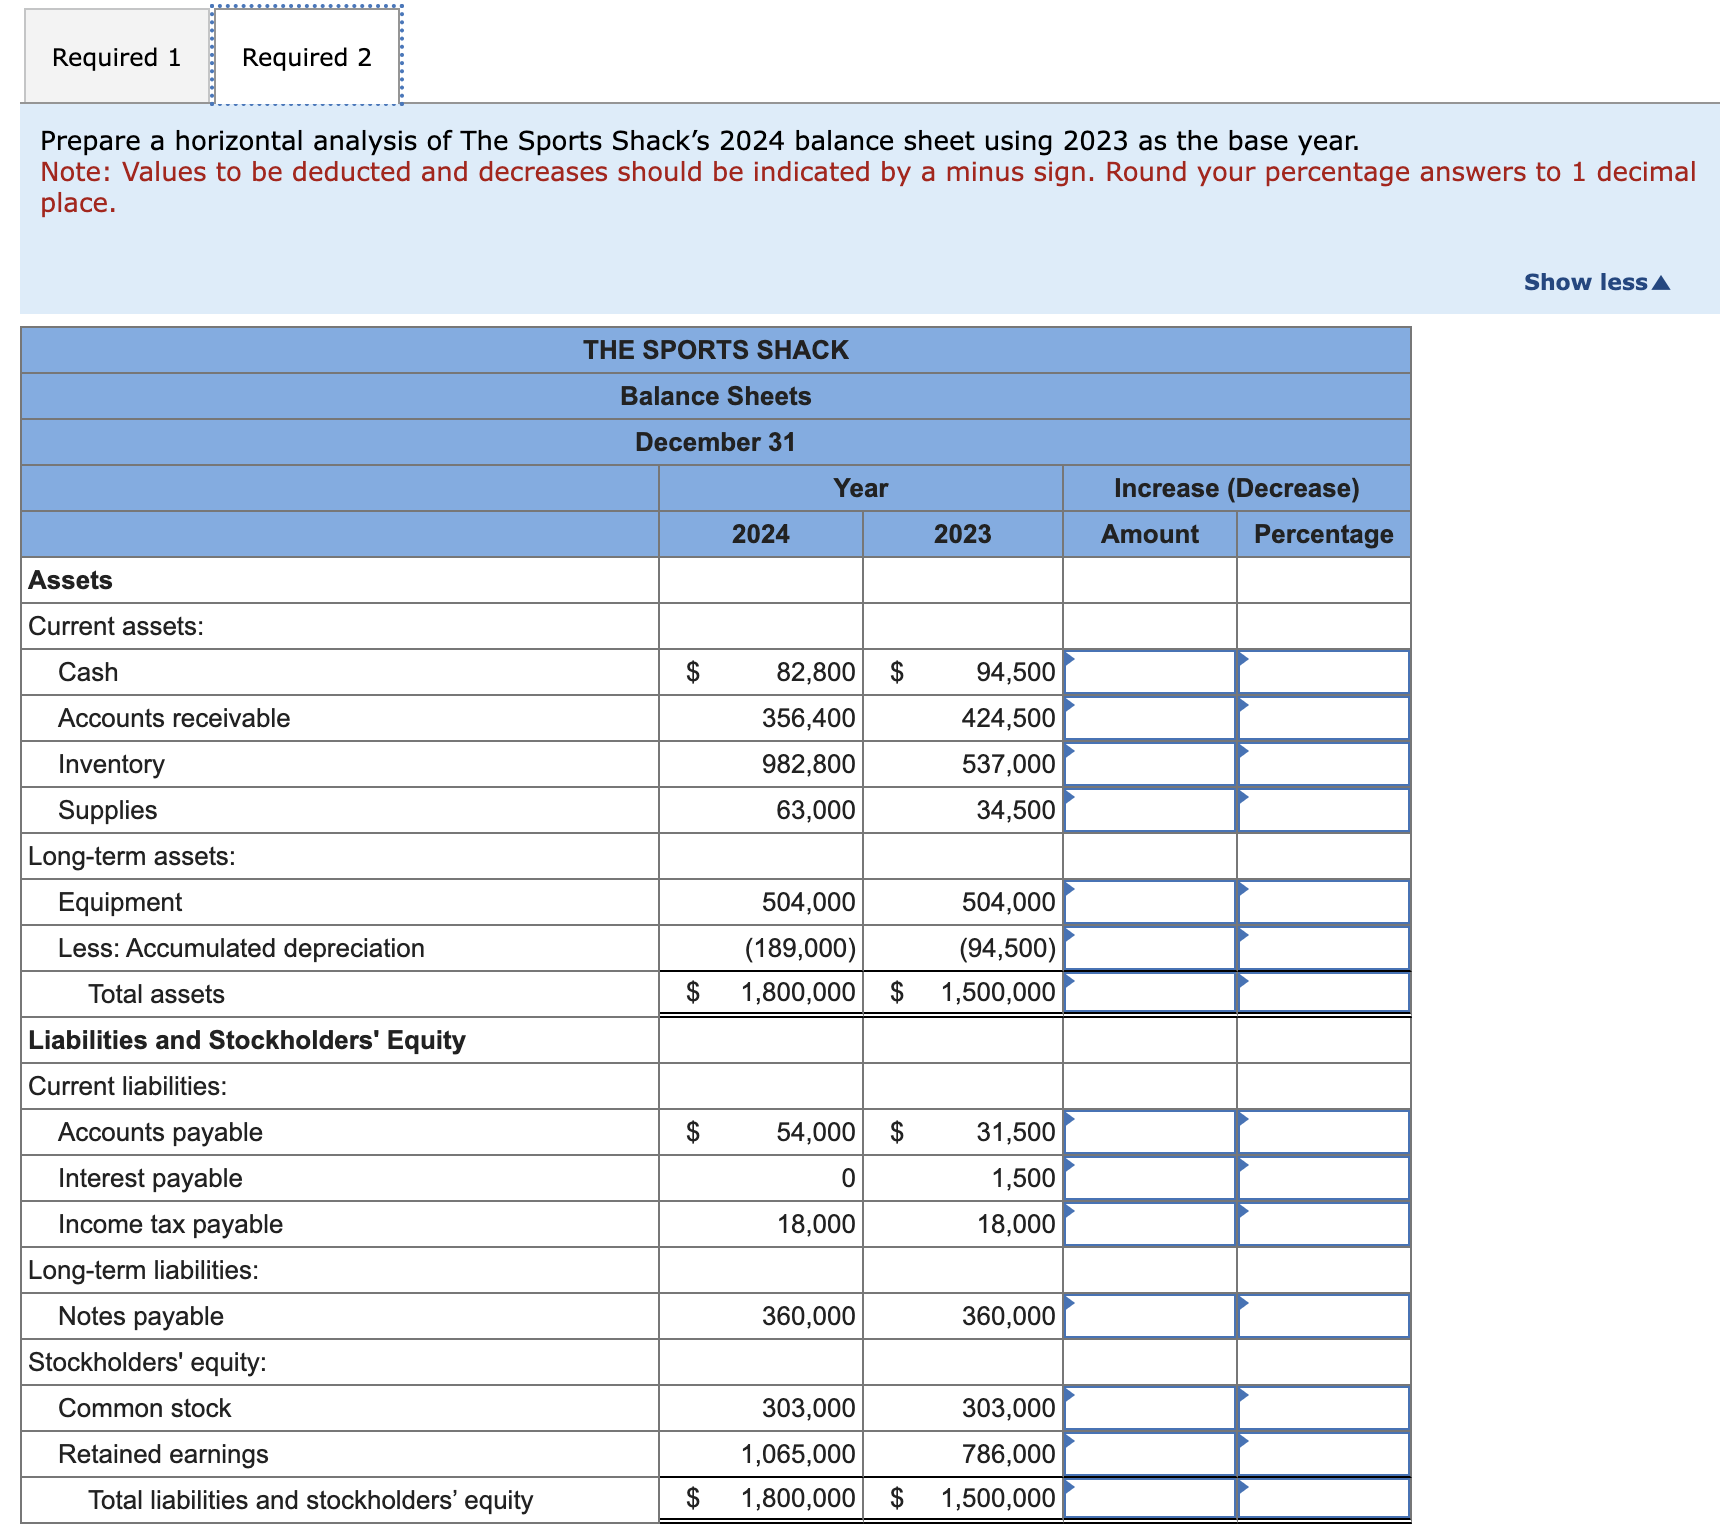1720x1538 pixels.
Task: Collapse instructions via Show less link
Action: [1598, 281]
